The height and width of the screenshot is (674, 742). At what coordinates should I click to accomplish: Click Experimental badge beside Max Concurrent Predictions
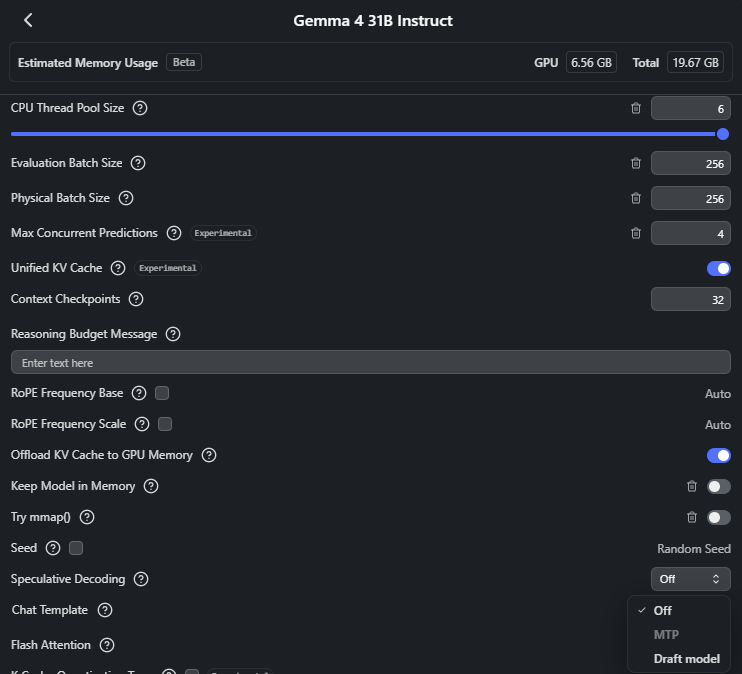click(223, 233)
